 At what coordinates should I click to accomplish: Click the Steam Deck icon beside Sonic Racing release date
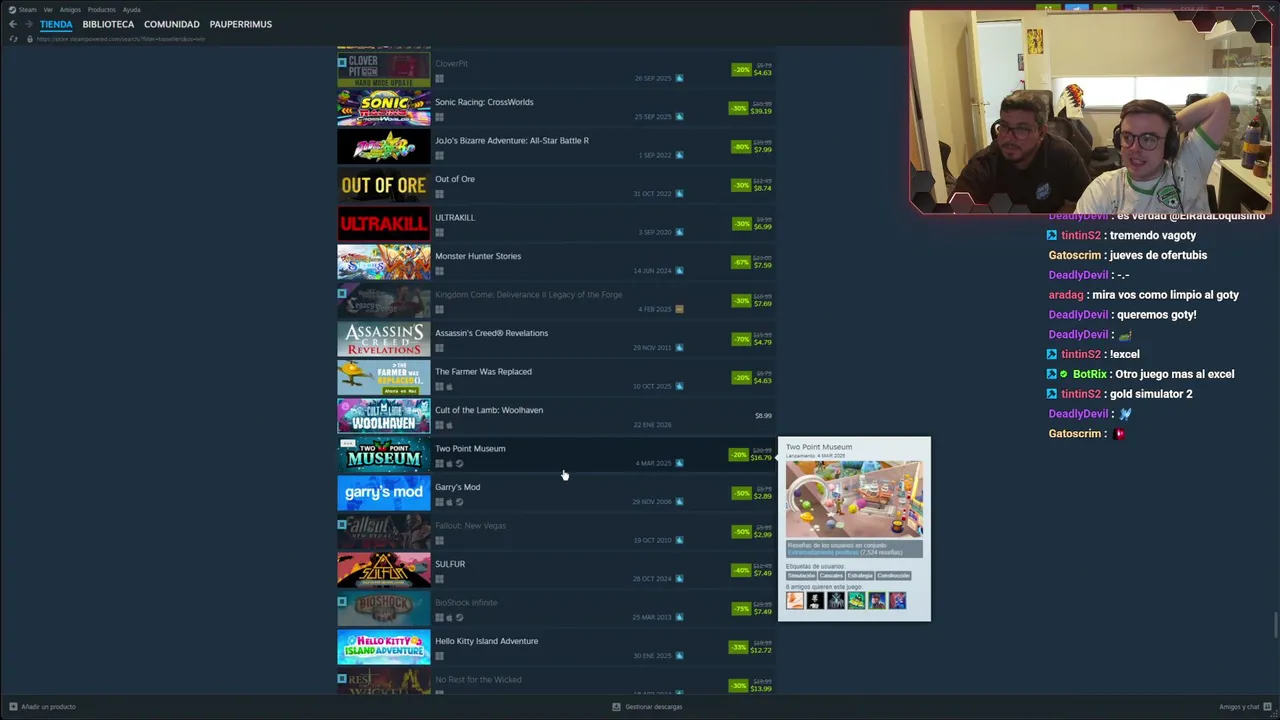point(679,117)
